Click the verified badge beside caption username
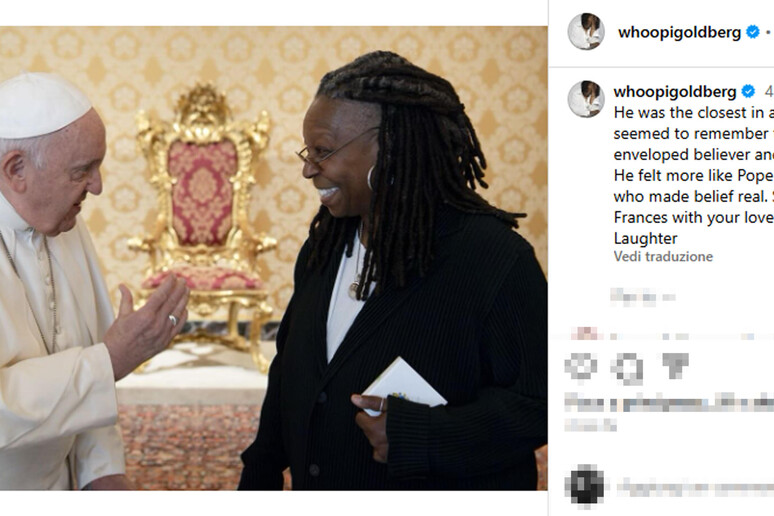This screenshot has height=516, width=774. pos(748,91)
